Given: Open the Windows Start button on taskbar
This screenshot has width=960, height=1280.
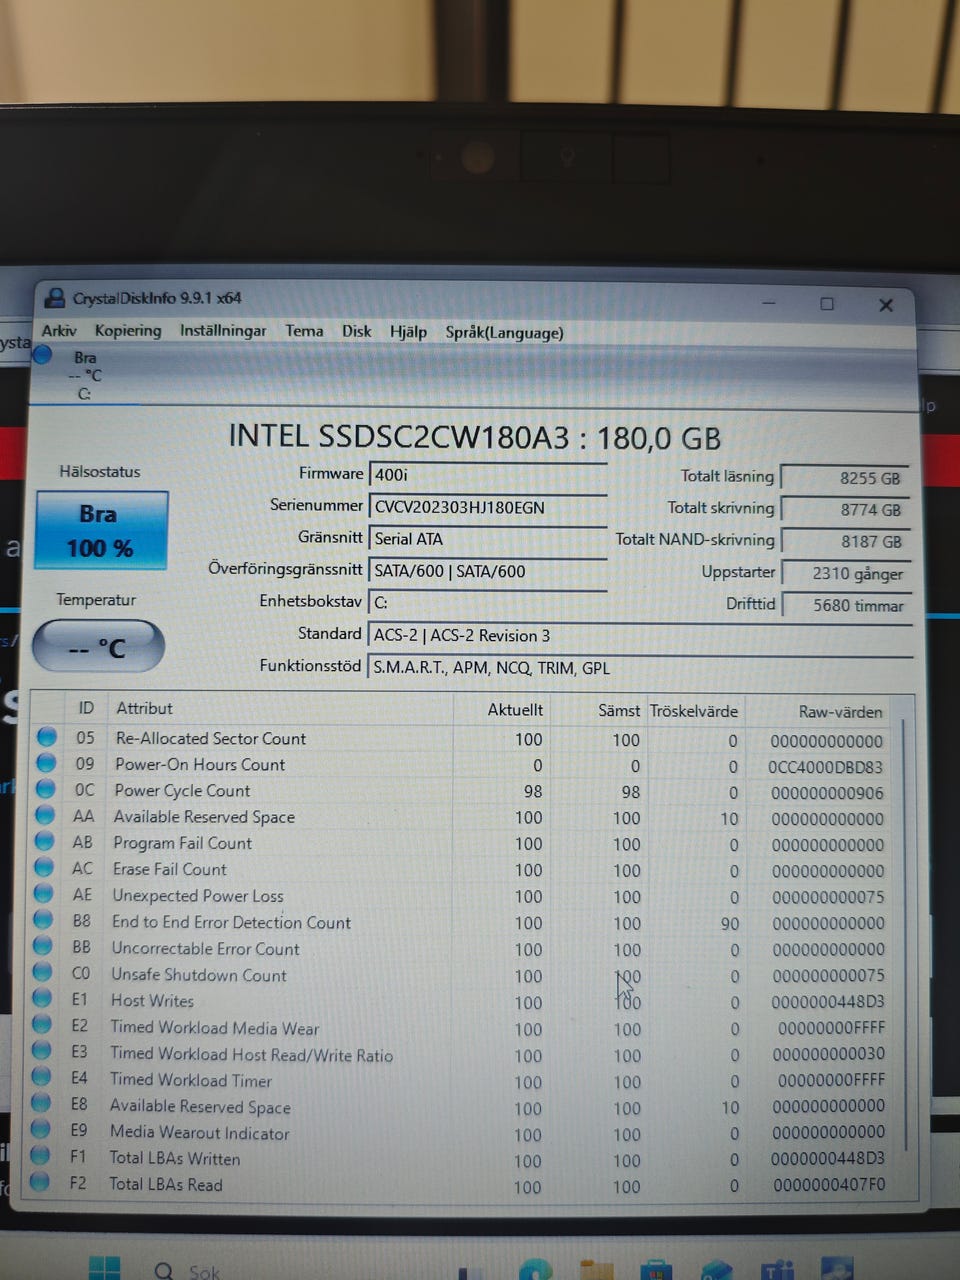Looking at the screenshot, I should 104,1270.
